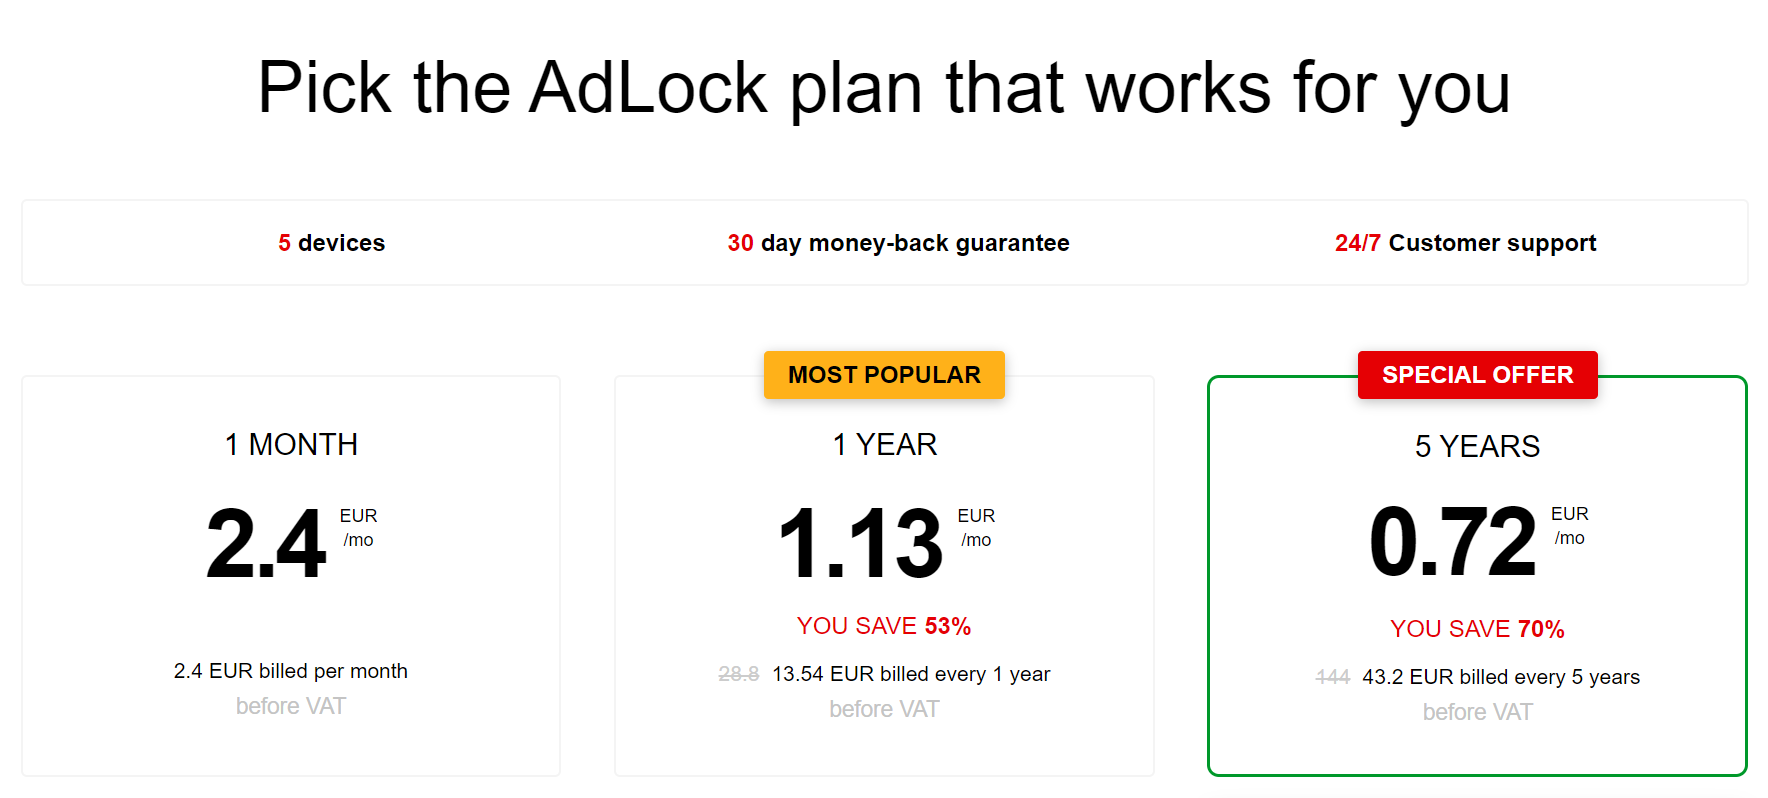Pick the 5 YEARS plan title
1768x798 pixels.
click(1477, 446)
